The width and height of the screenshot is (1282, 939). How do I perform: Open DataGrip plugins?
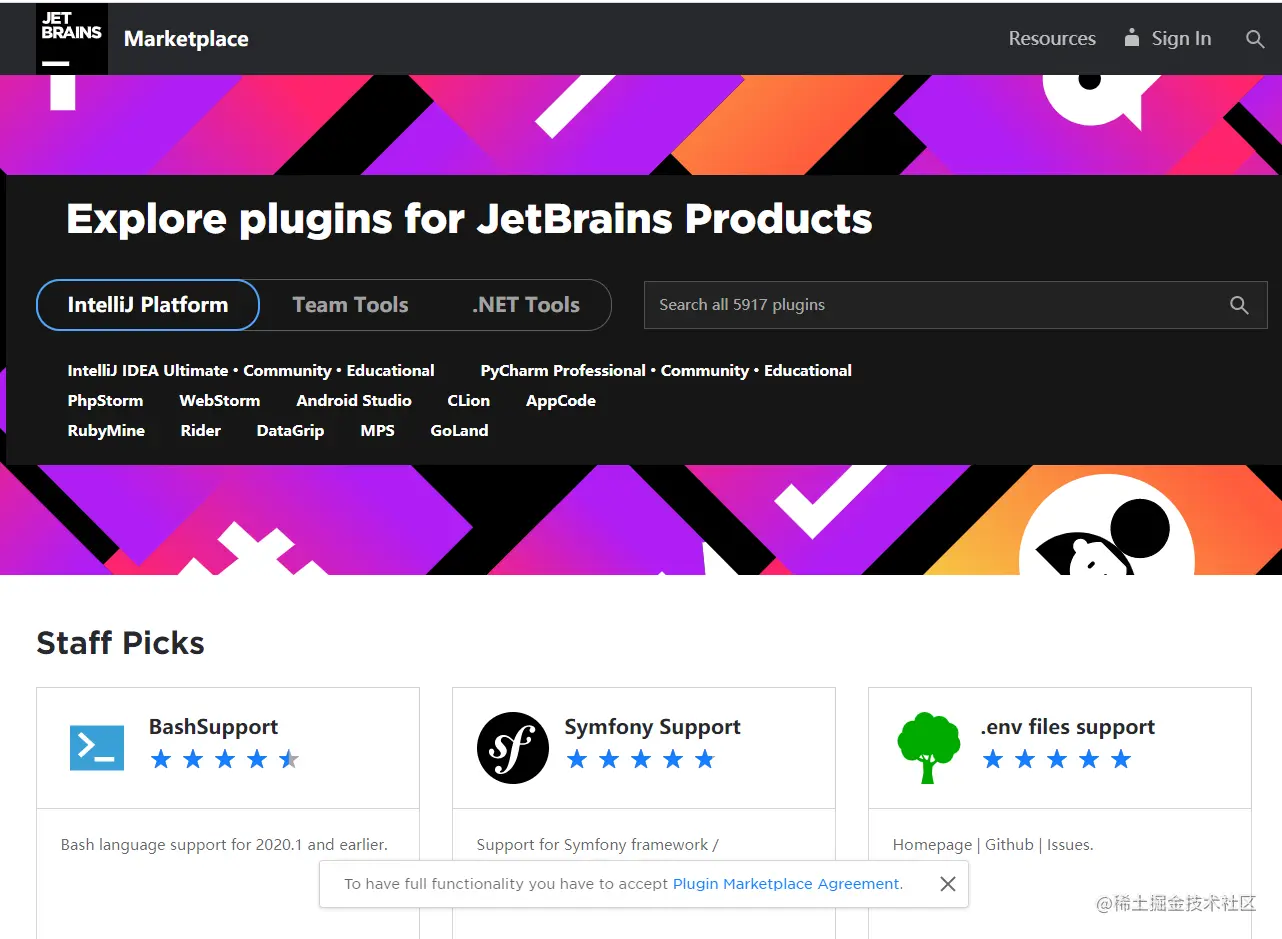[290, 430]
